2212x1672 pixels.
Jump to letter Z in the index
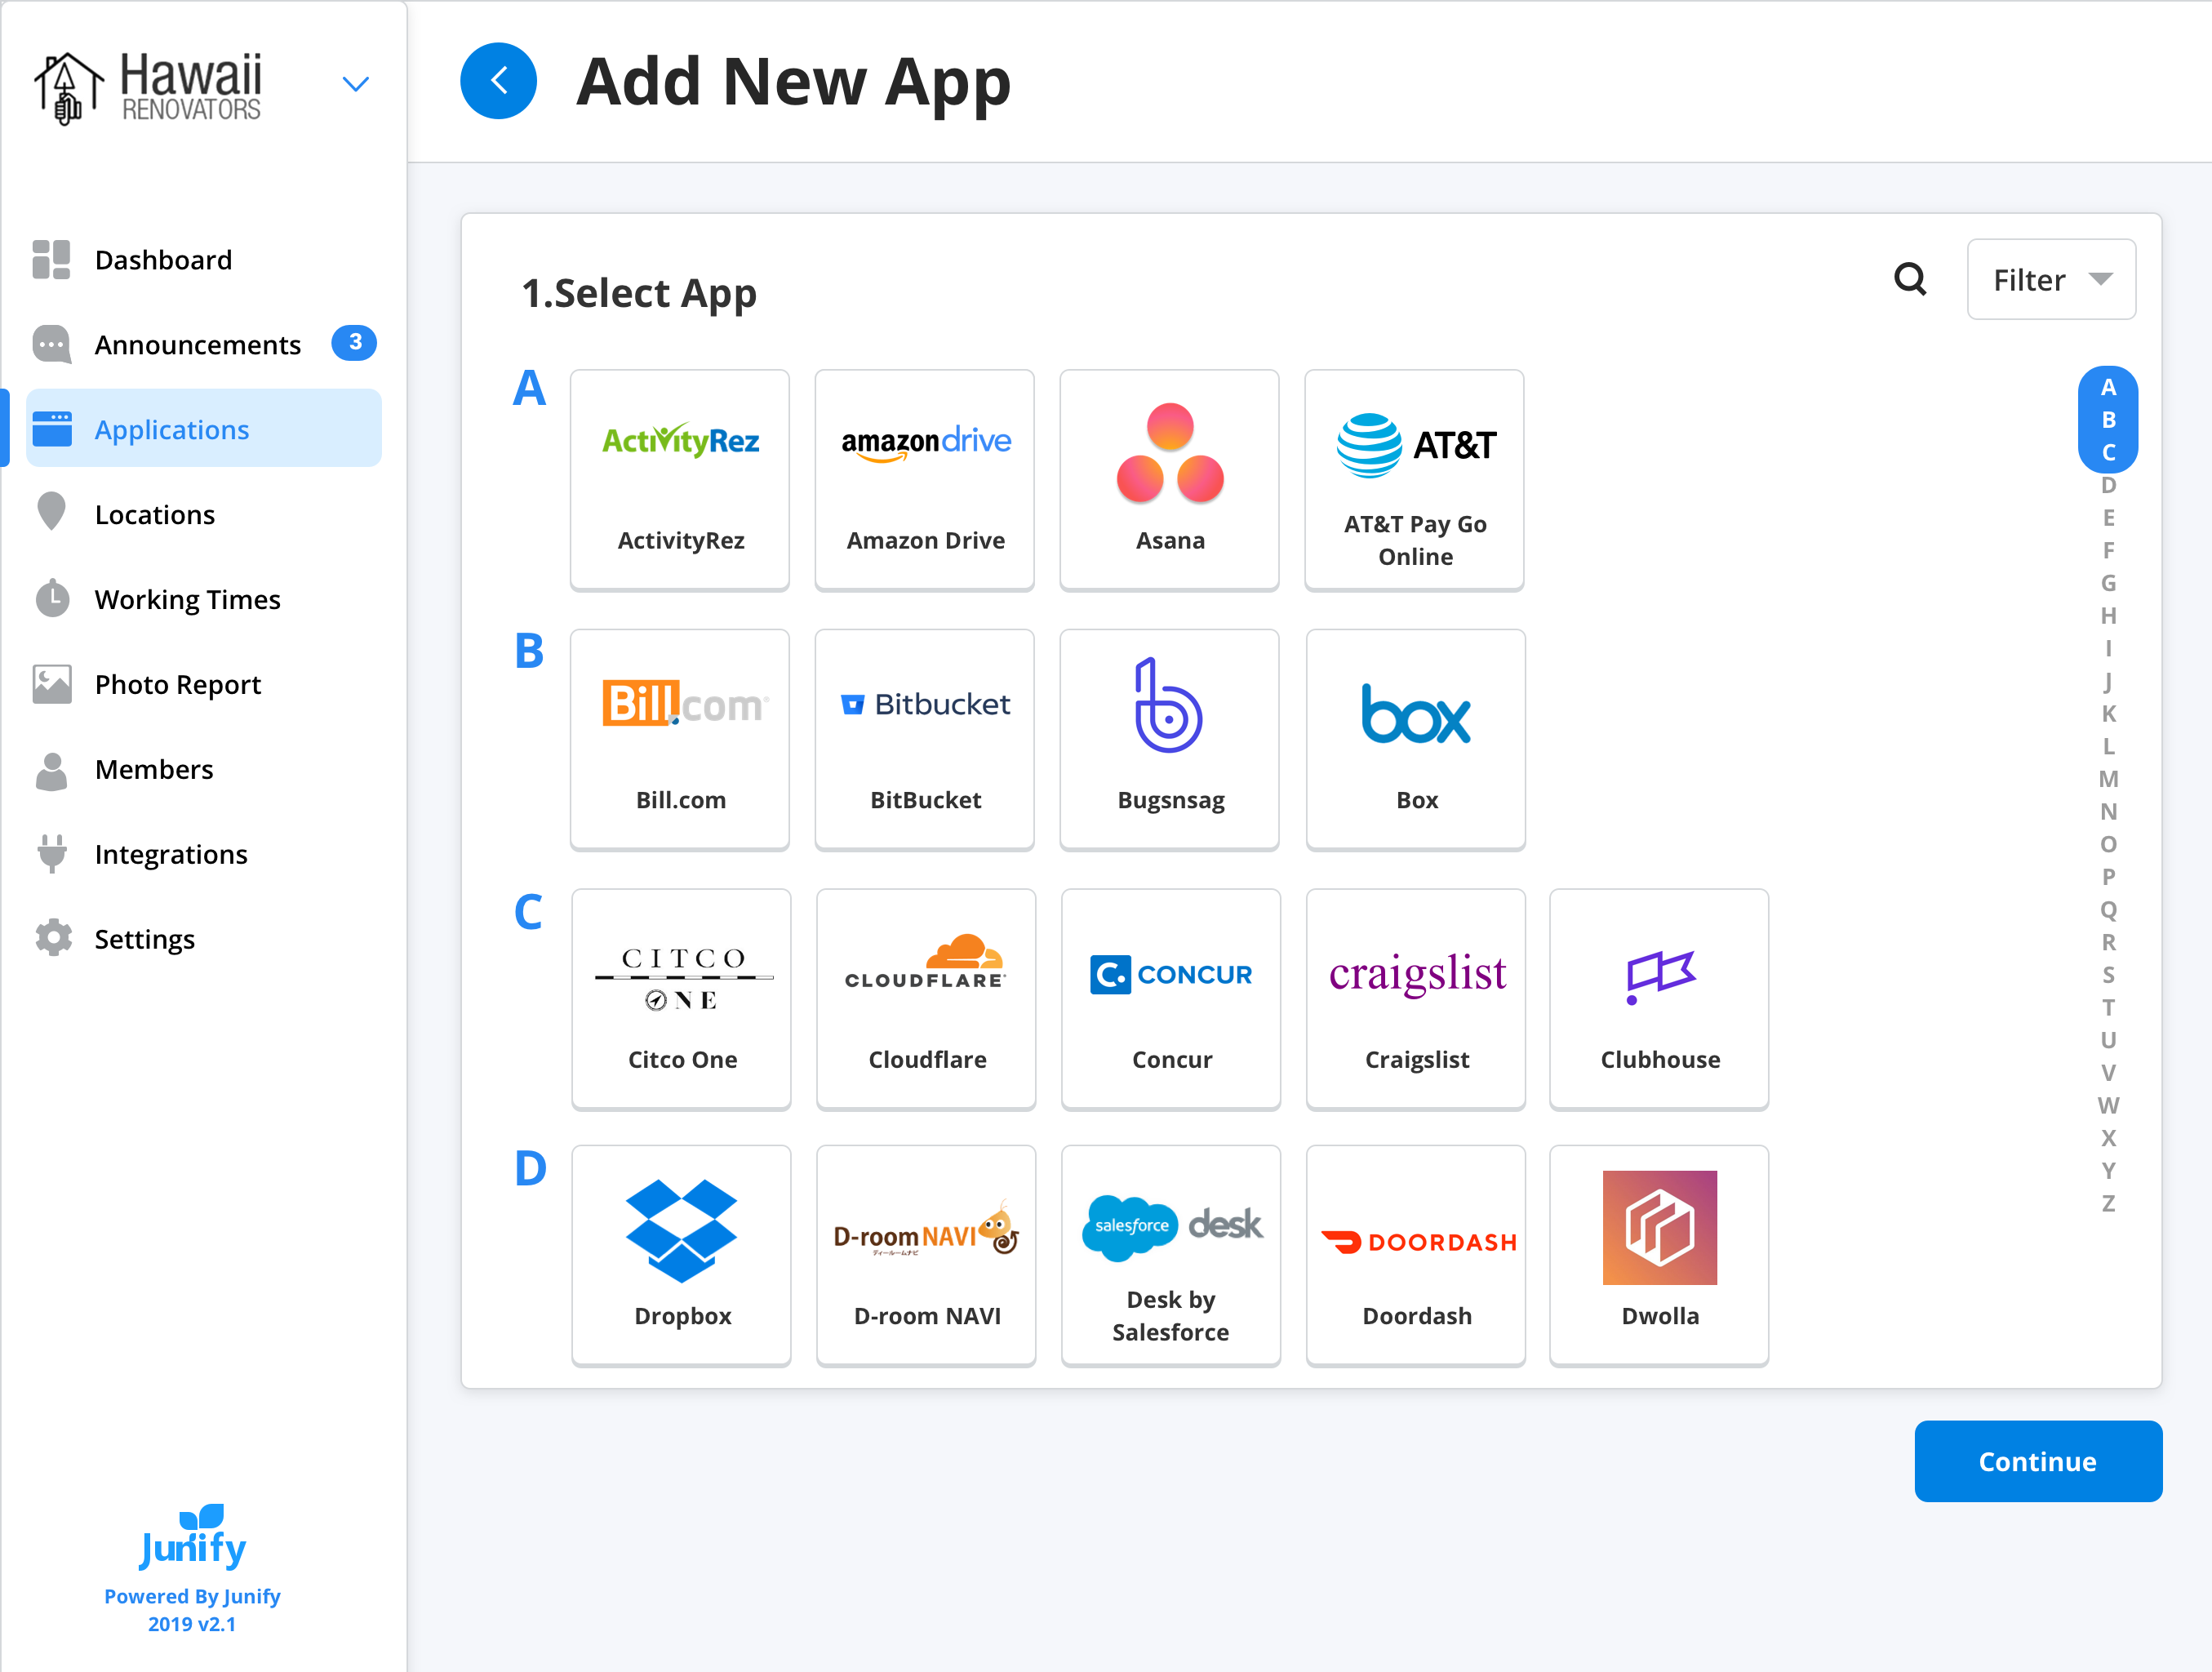(x=2108, y=1204)
